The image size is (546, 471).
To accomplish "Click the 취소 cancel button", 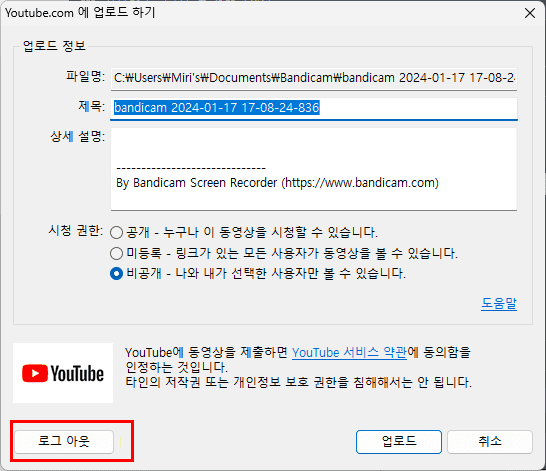I will tap(490, 441).
